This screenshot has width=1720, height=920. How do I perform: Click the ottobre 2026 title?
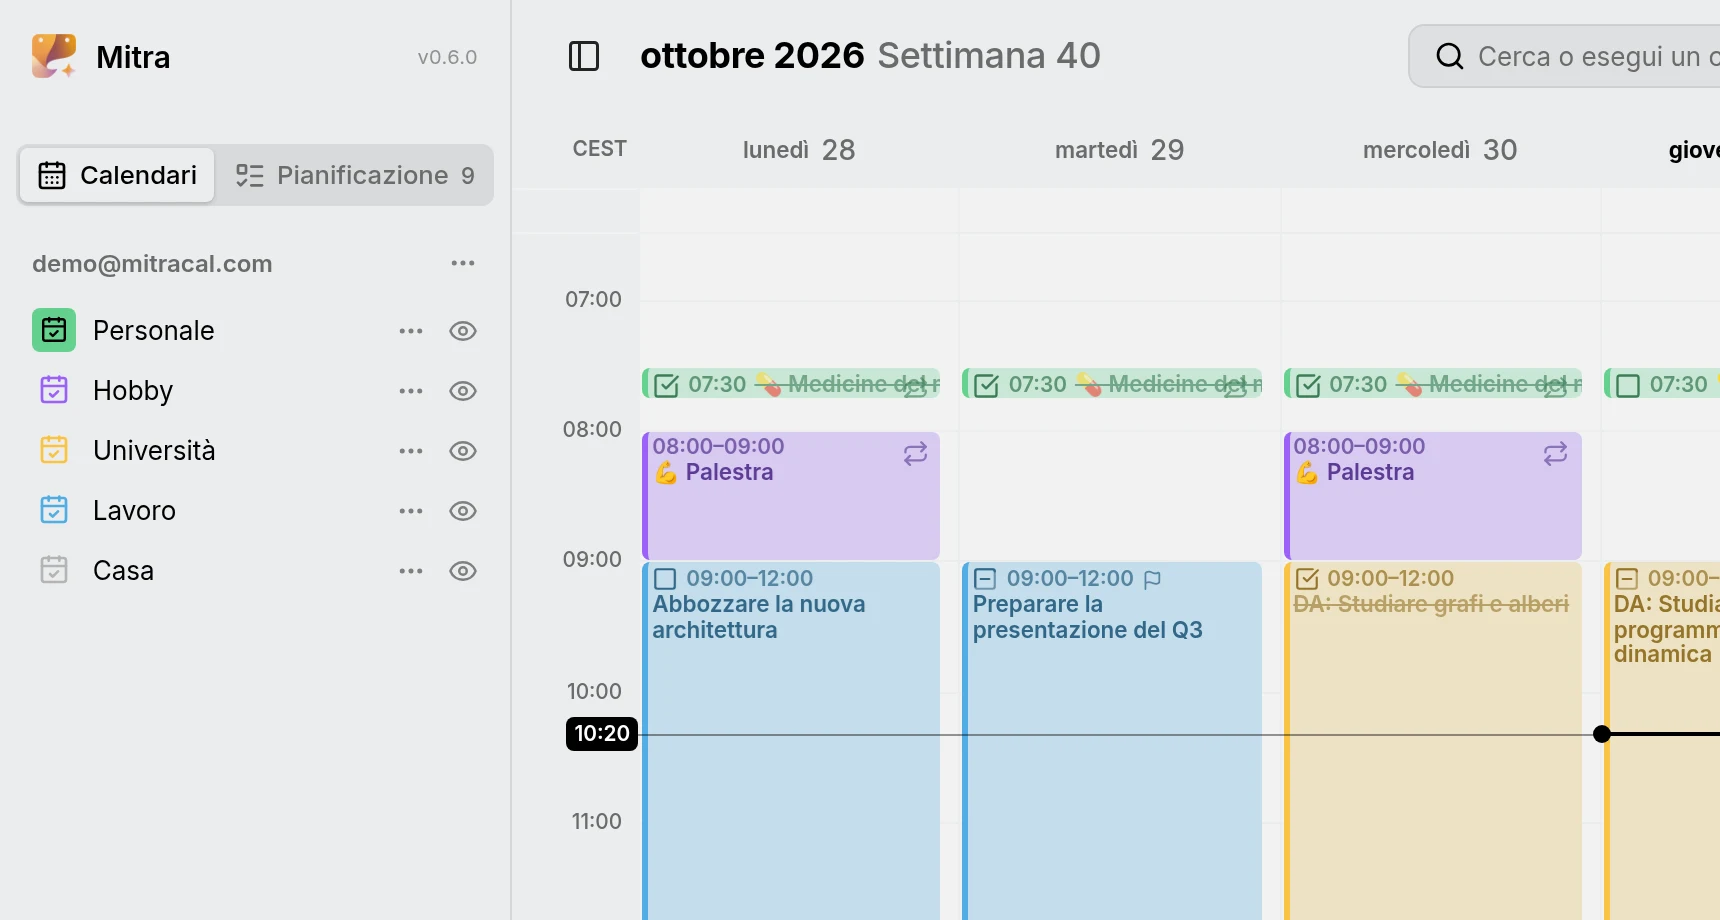point(752,55)
